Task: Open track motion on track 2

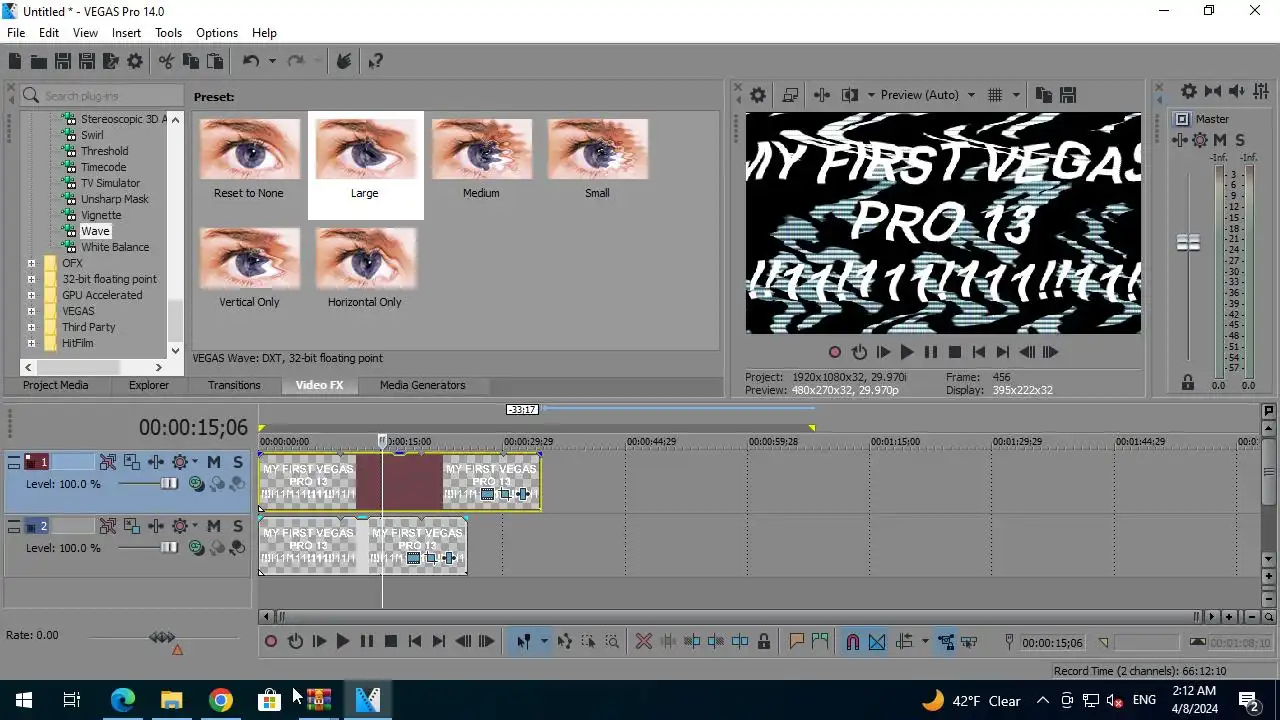Action: tap(132, 526)
